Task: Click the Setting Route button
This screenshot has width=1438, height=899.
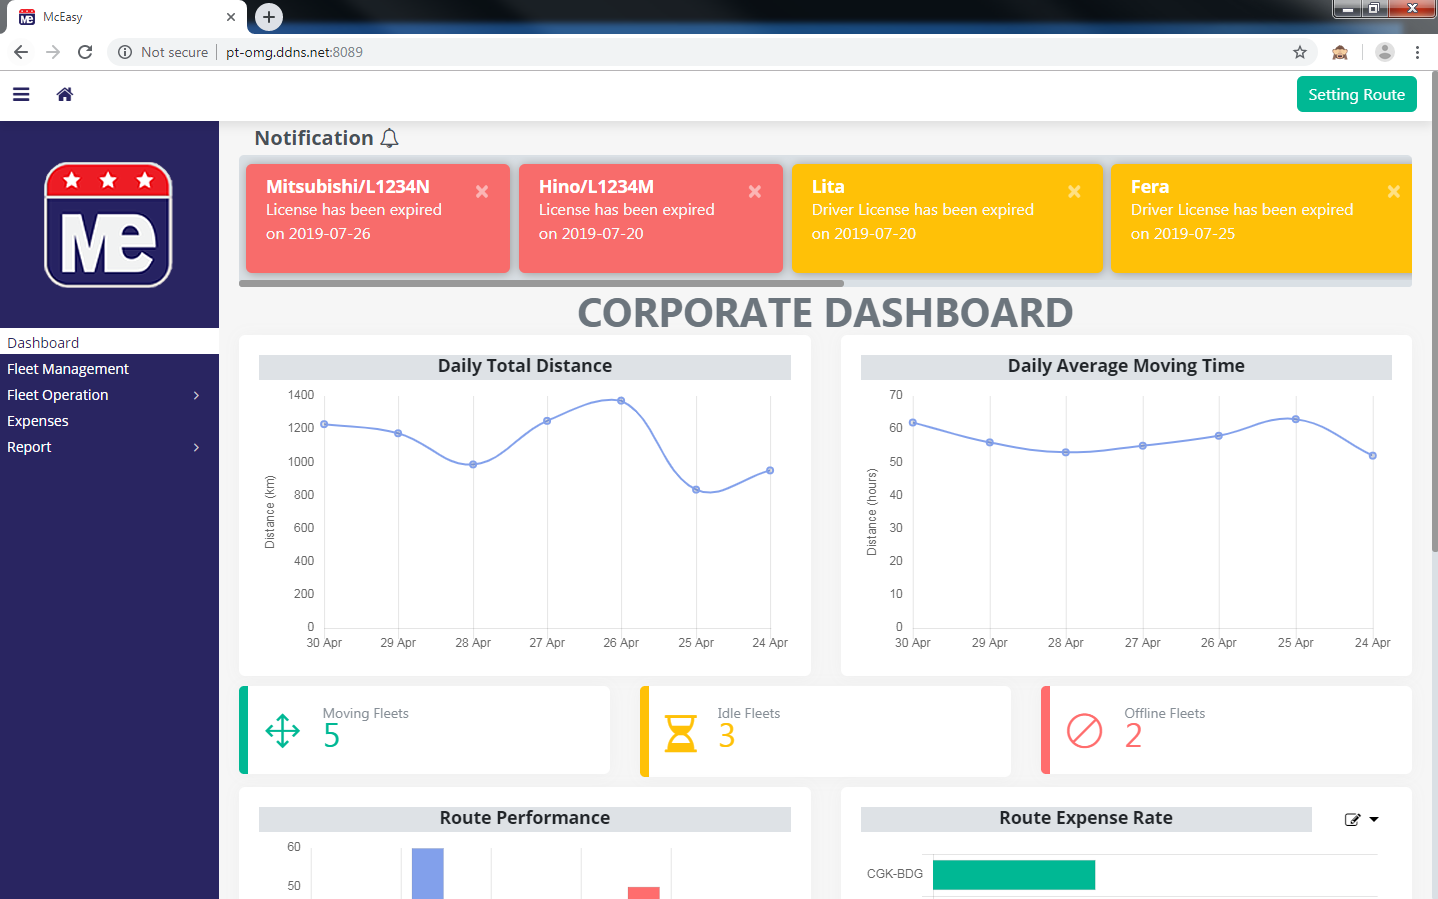Action: point(1356,94)
